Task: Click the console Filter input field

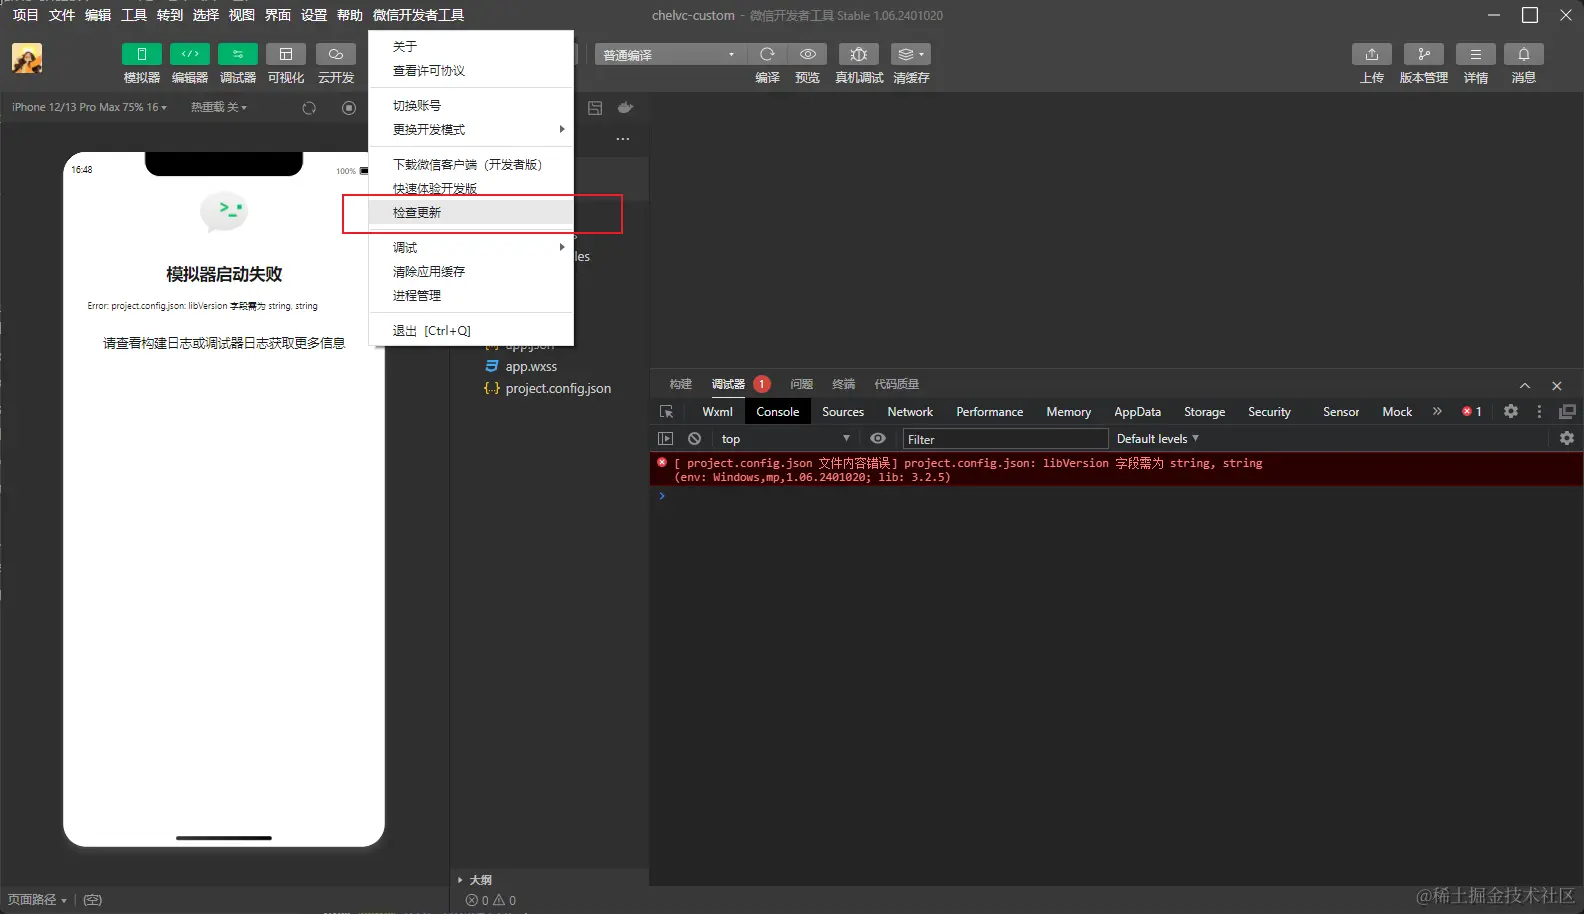Action: click(x=1005, y=439)
